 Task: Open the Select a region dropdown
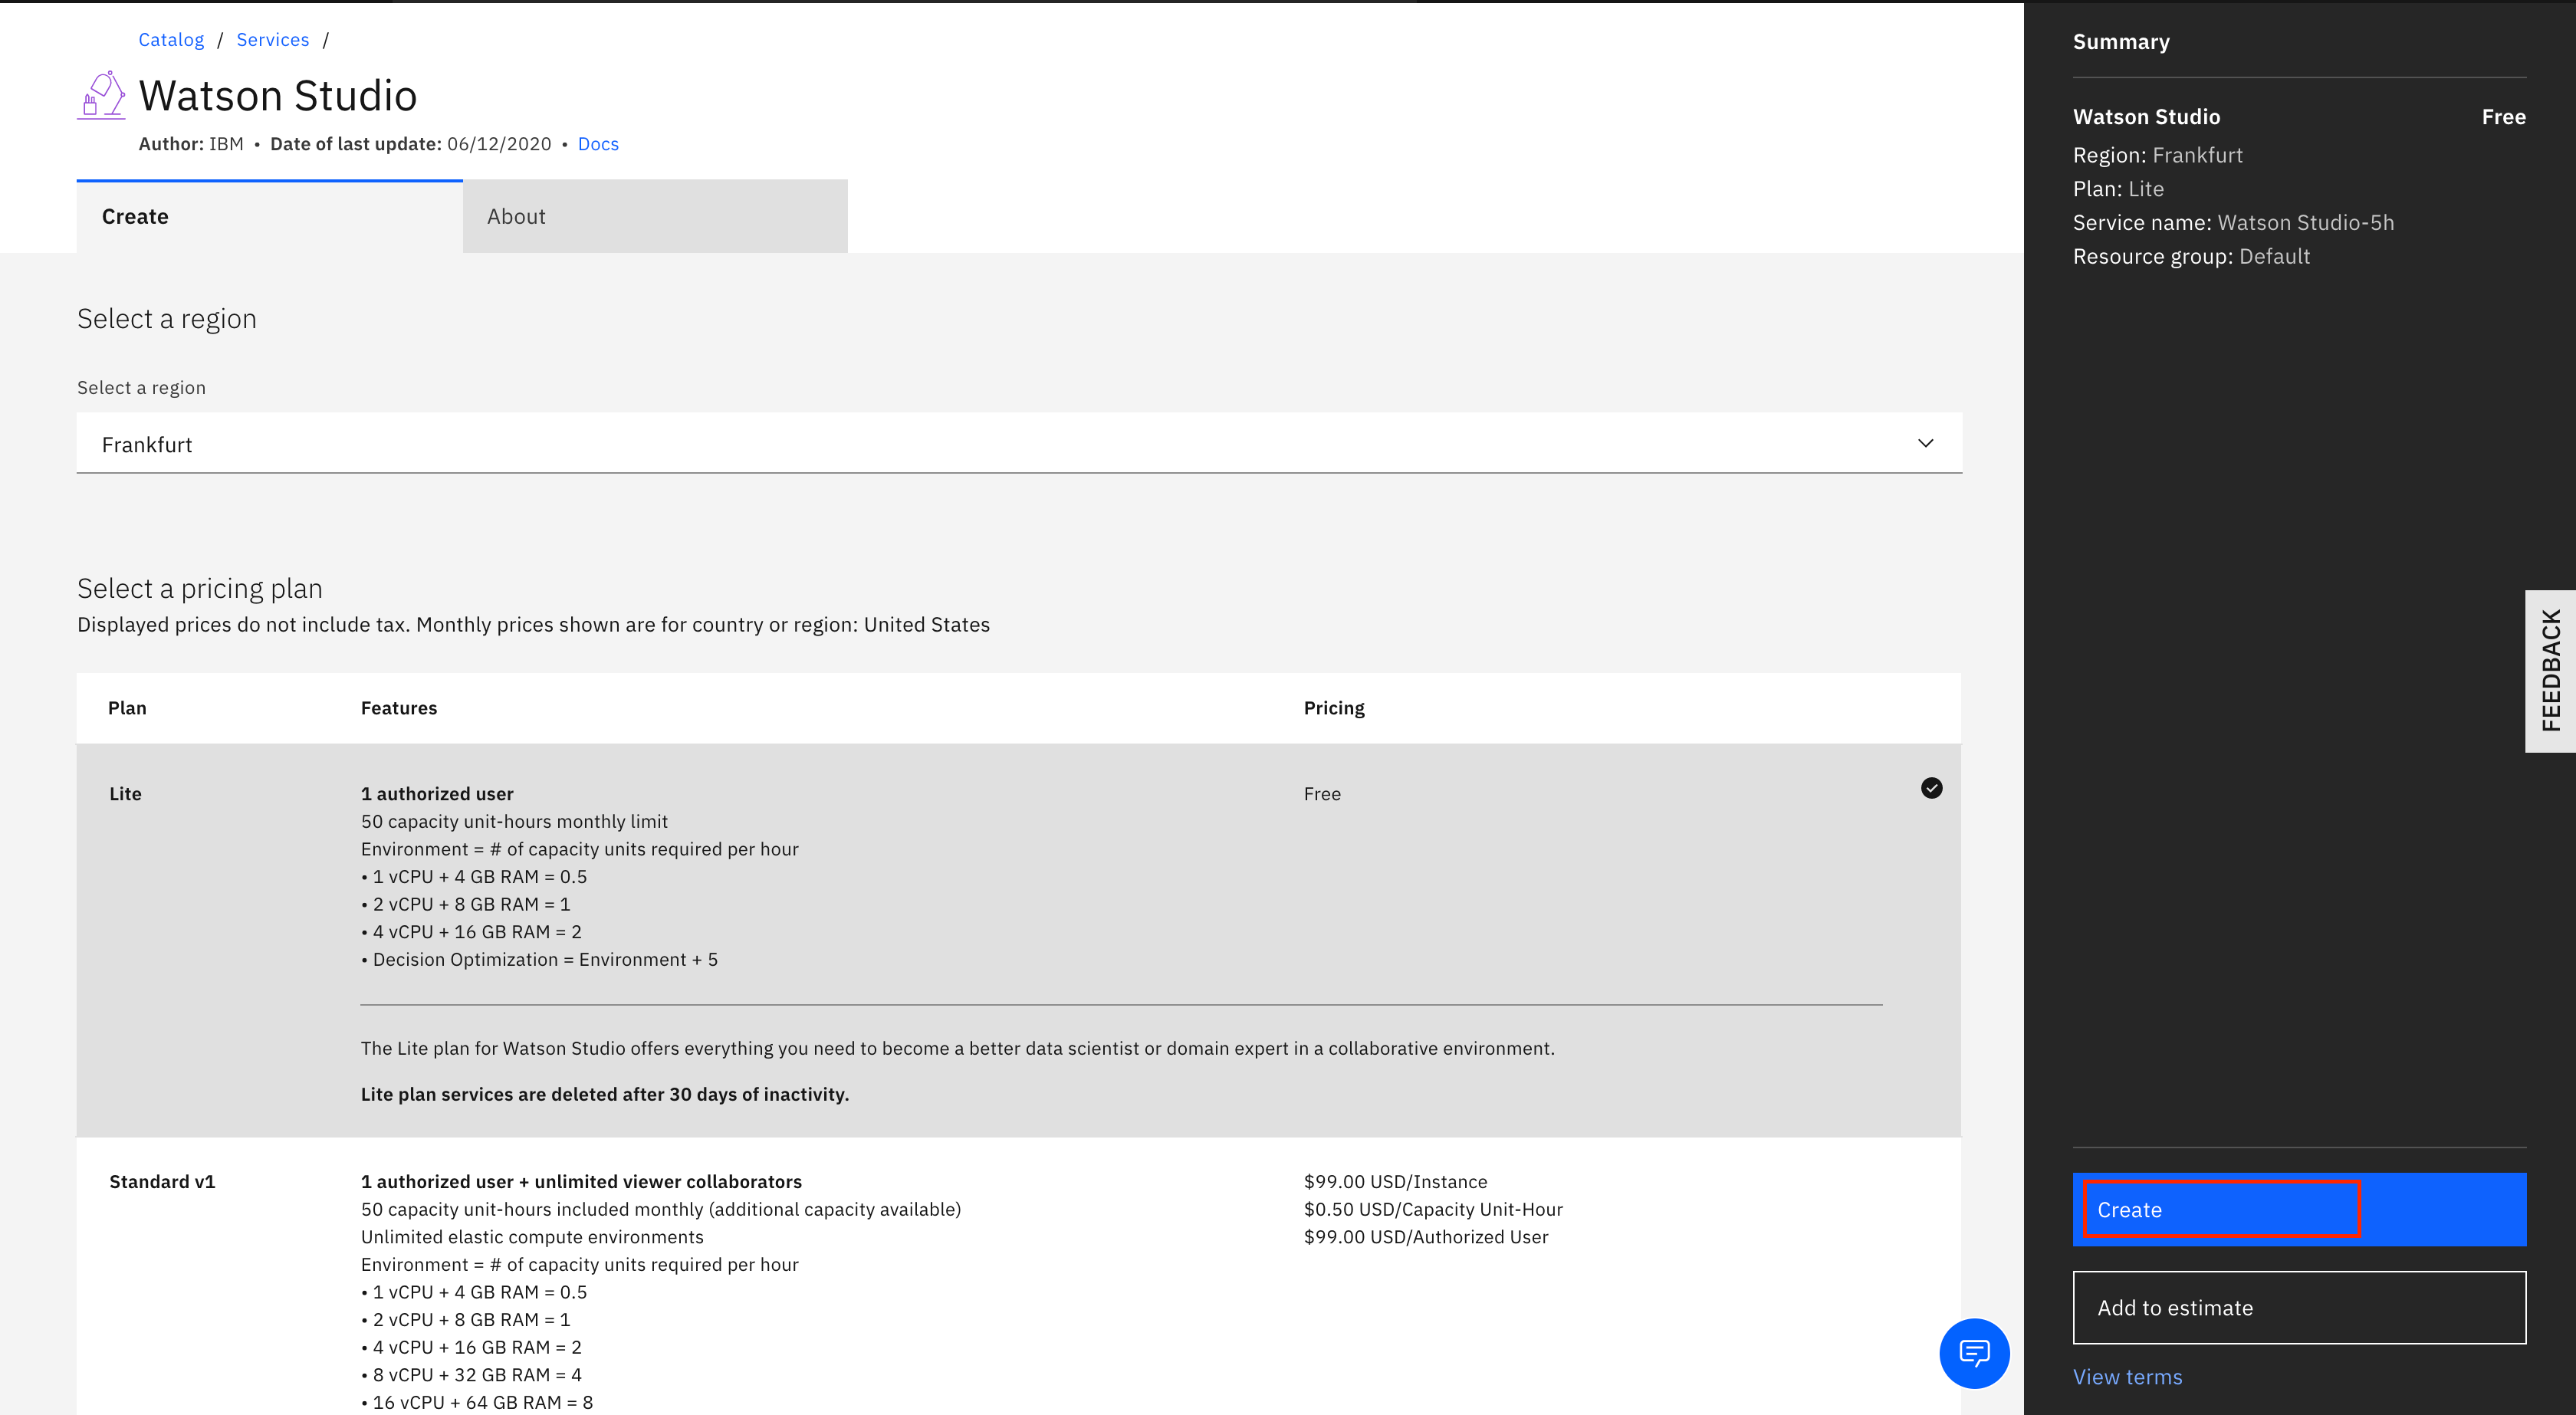[1020, 442]
